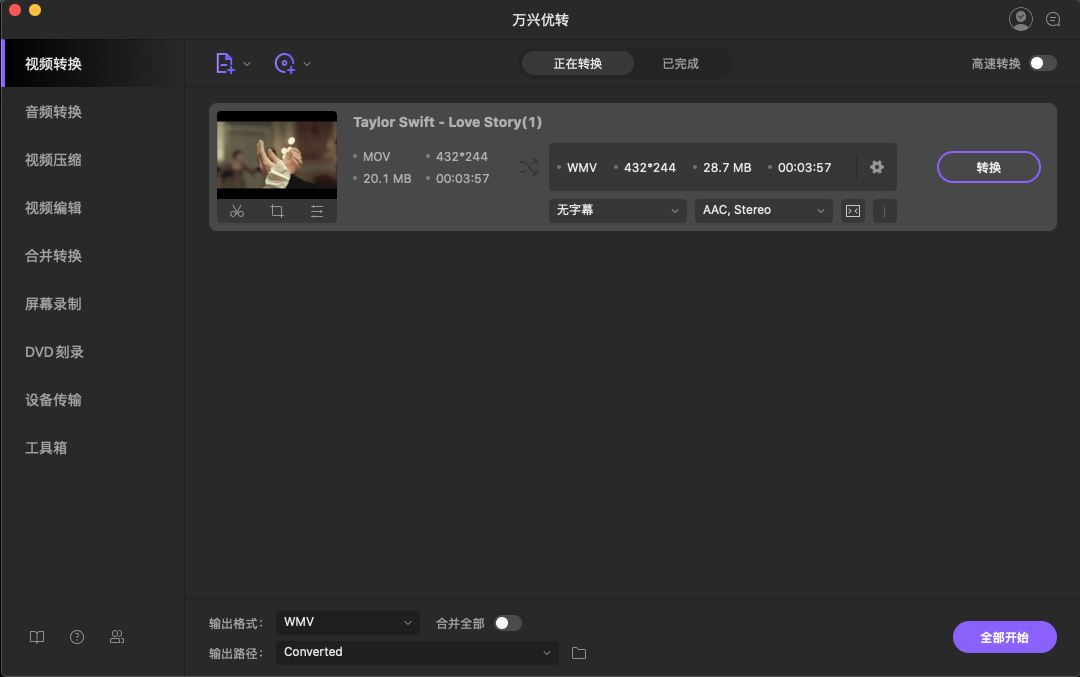
Task: Click the help question mark icon
Action: (76, 636)
